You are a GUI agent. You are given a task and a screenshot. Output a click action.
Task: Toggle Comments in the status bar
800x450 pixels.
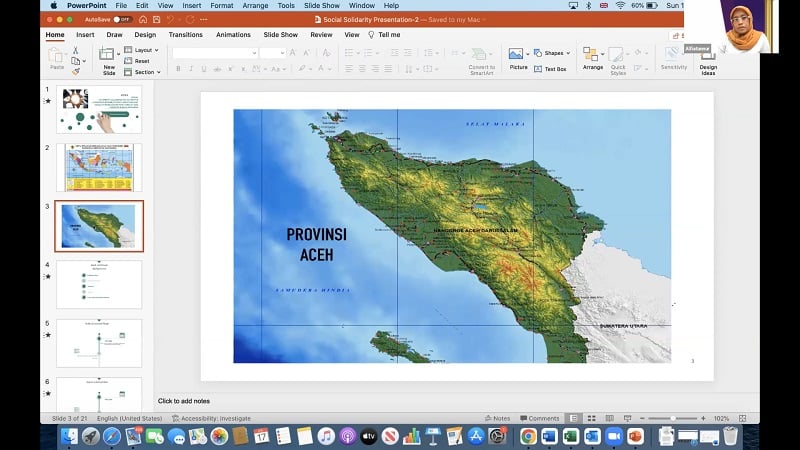click(540, 418)
